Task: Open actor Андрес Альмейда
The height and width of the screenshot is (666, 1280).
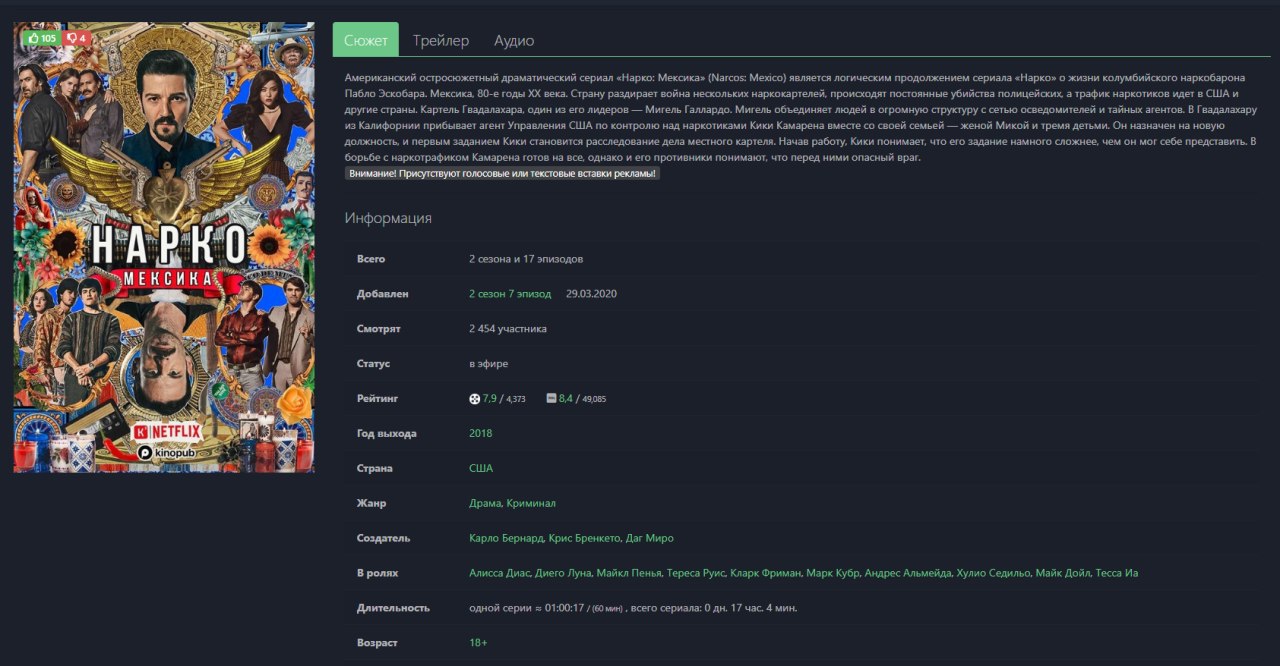Action: pyautogui.click(x=908, y=573)
